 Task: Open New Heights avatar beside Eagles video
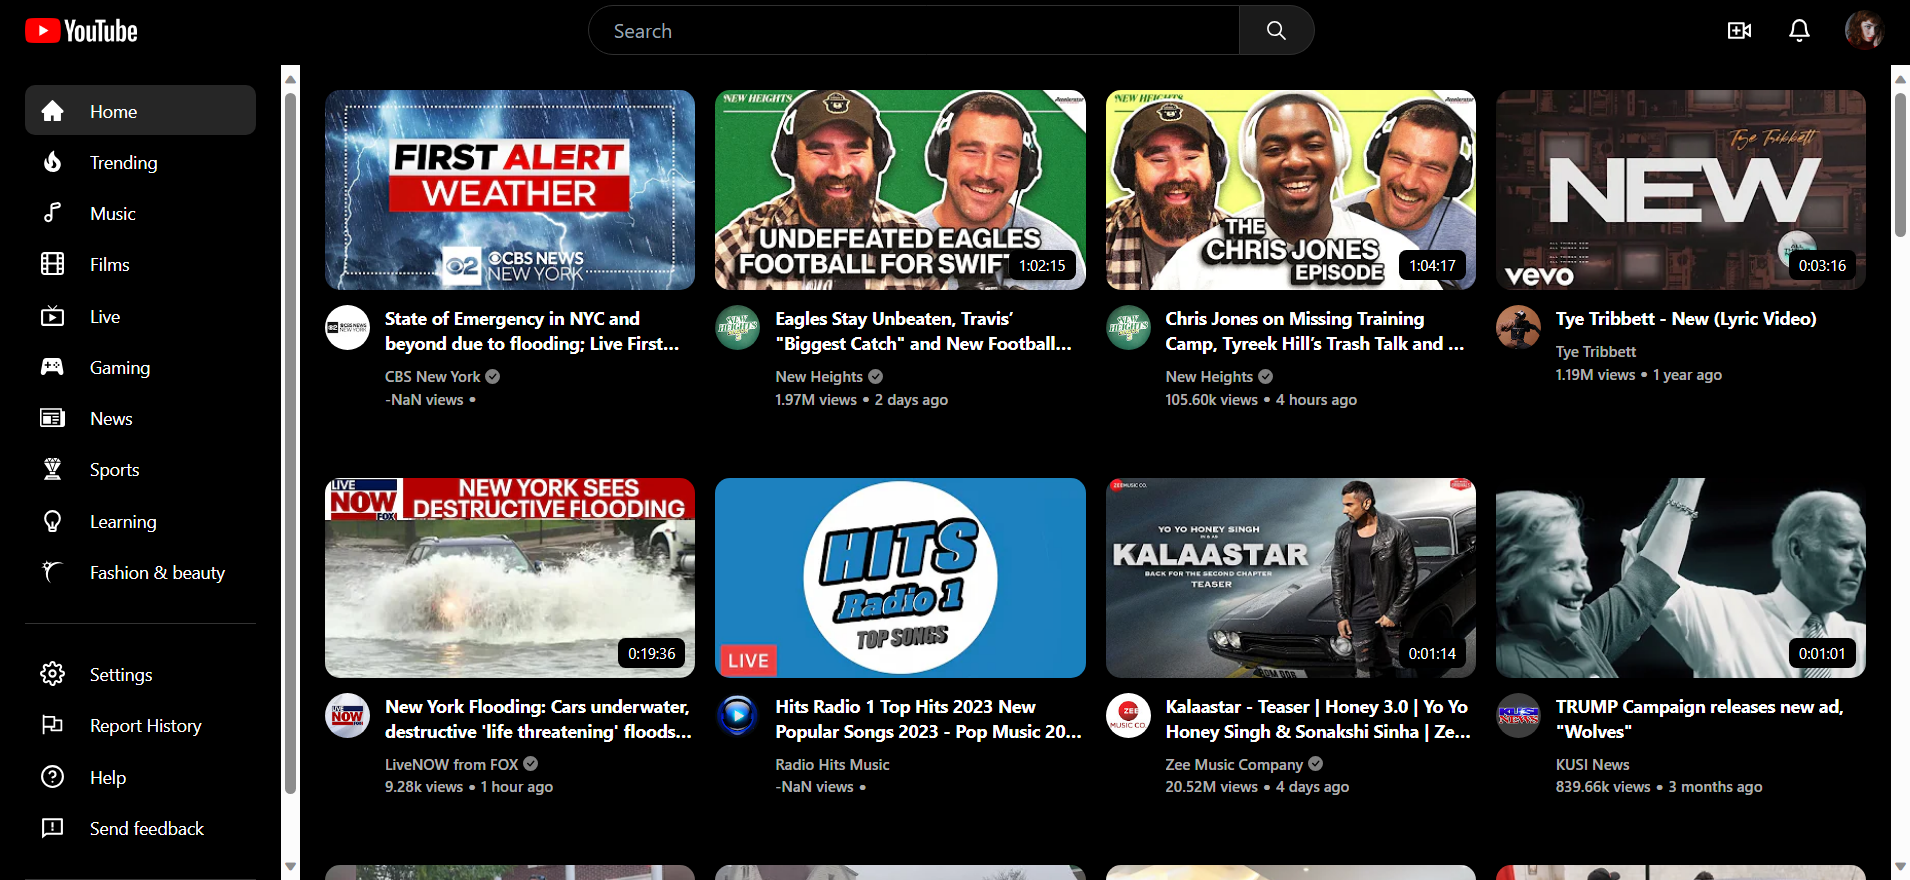[738, 328]
